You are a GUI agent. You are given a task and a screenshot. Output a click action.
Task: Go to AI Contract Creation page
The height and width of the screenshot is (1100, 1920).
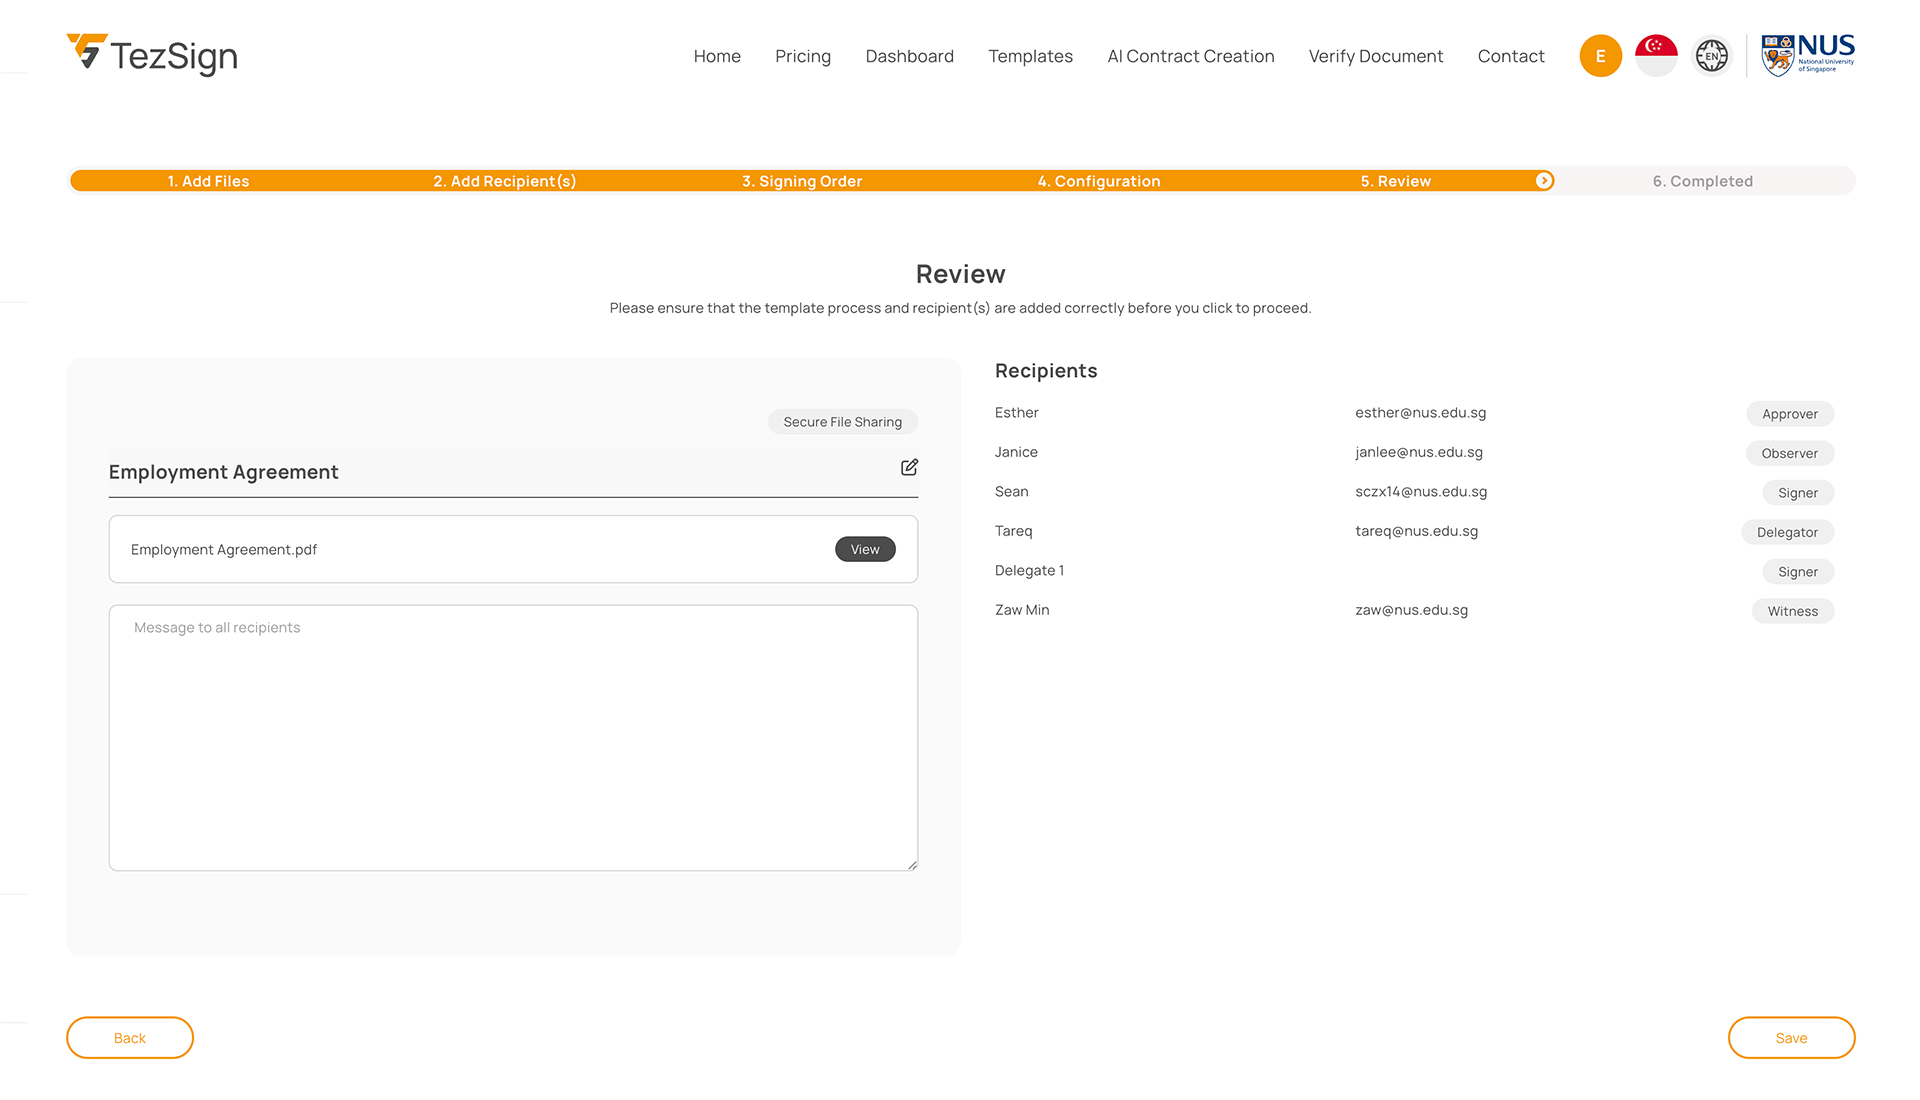coord(1190,56)
